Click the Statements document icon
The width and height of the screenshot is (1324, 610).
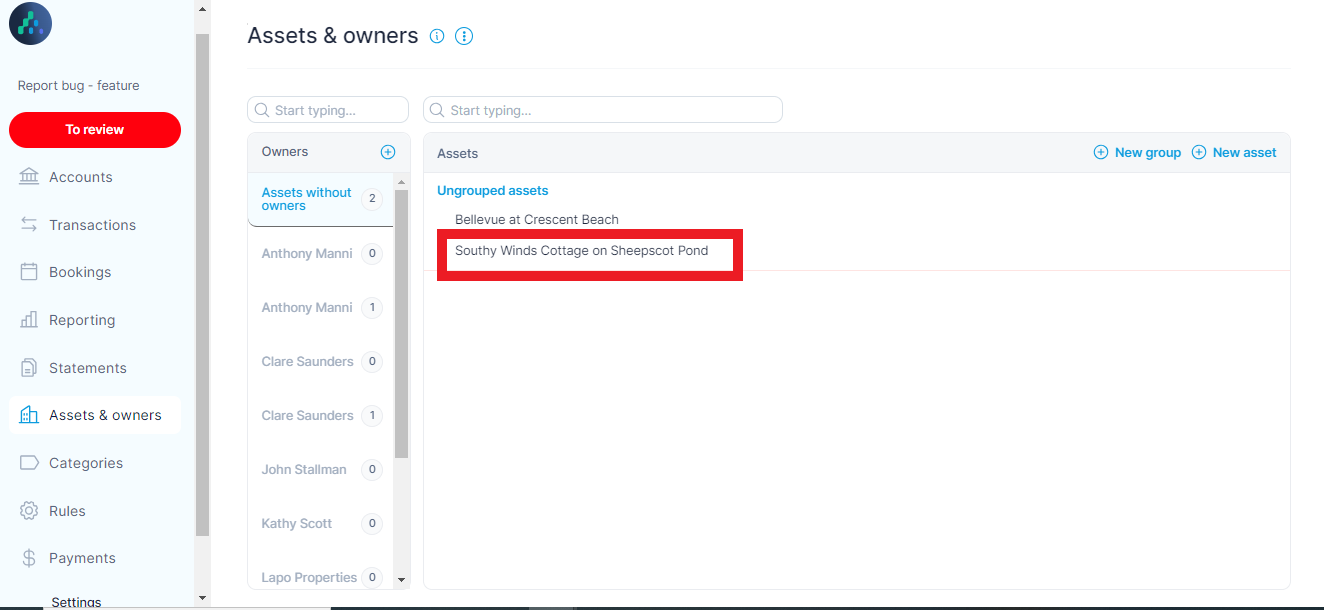tap(29, 368)
